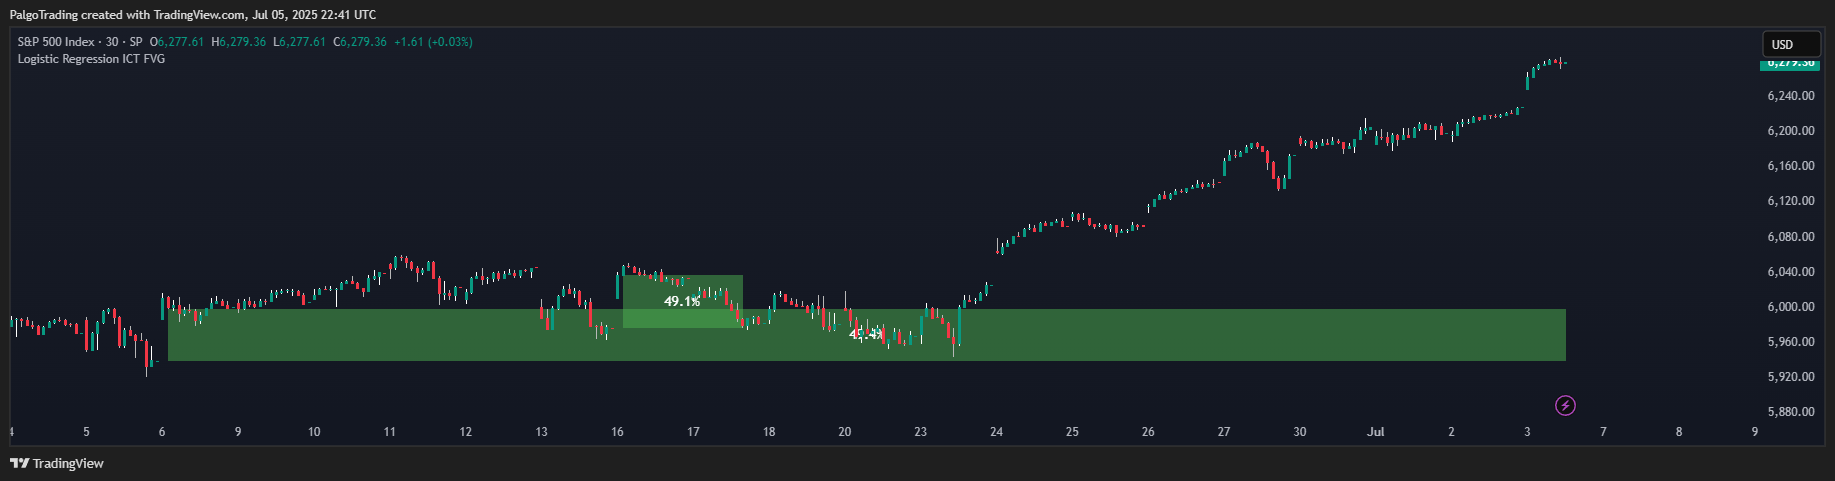
Task: Click the date 23 on the time axis
Action: tap(920, 432)
